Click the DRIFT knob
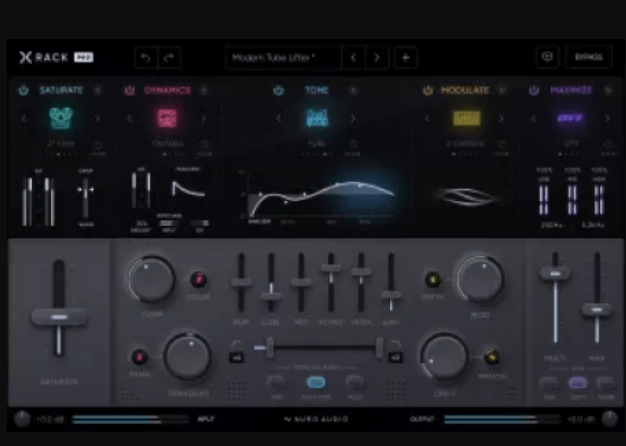 pyautogui.click(x=444, y=357)
